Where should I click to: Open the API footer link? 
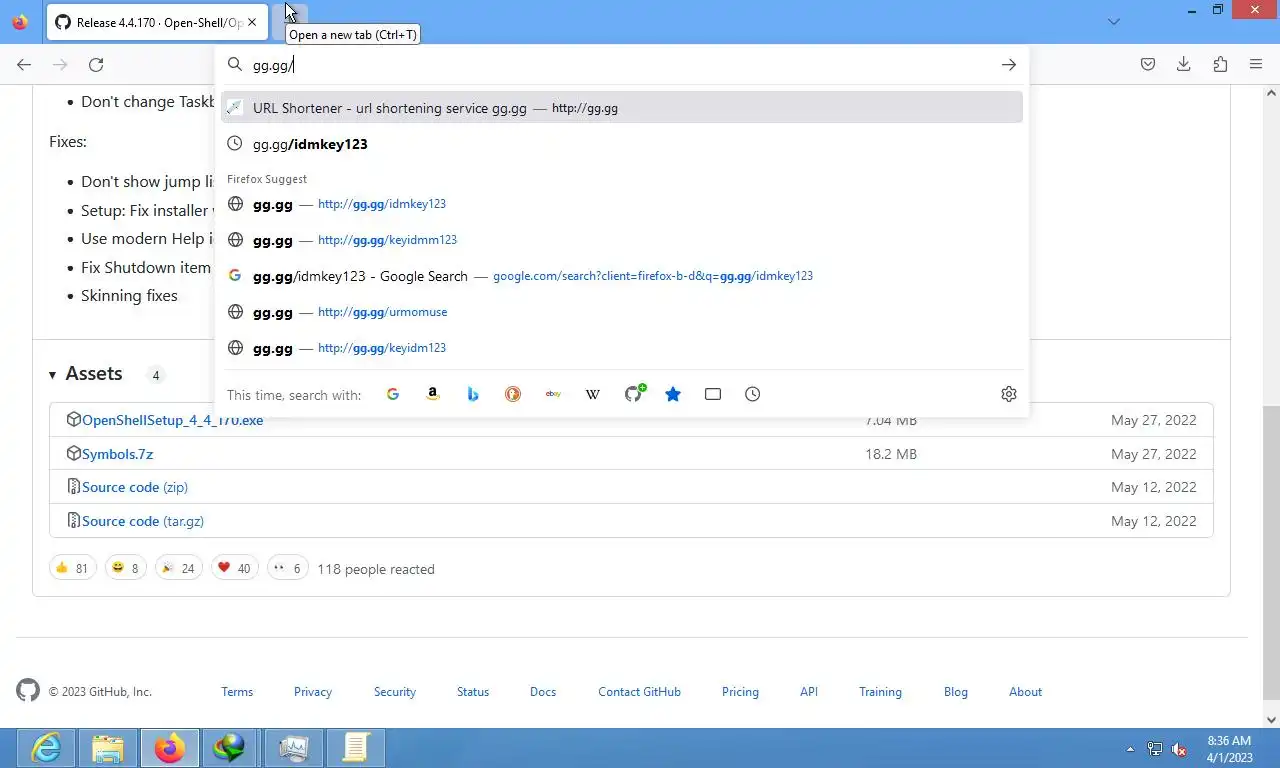point(809,692)
